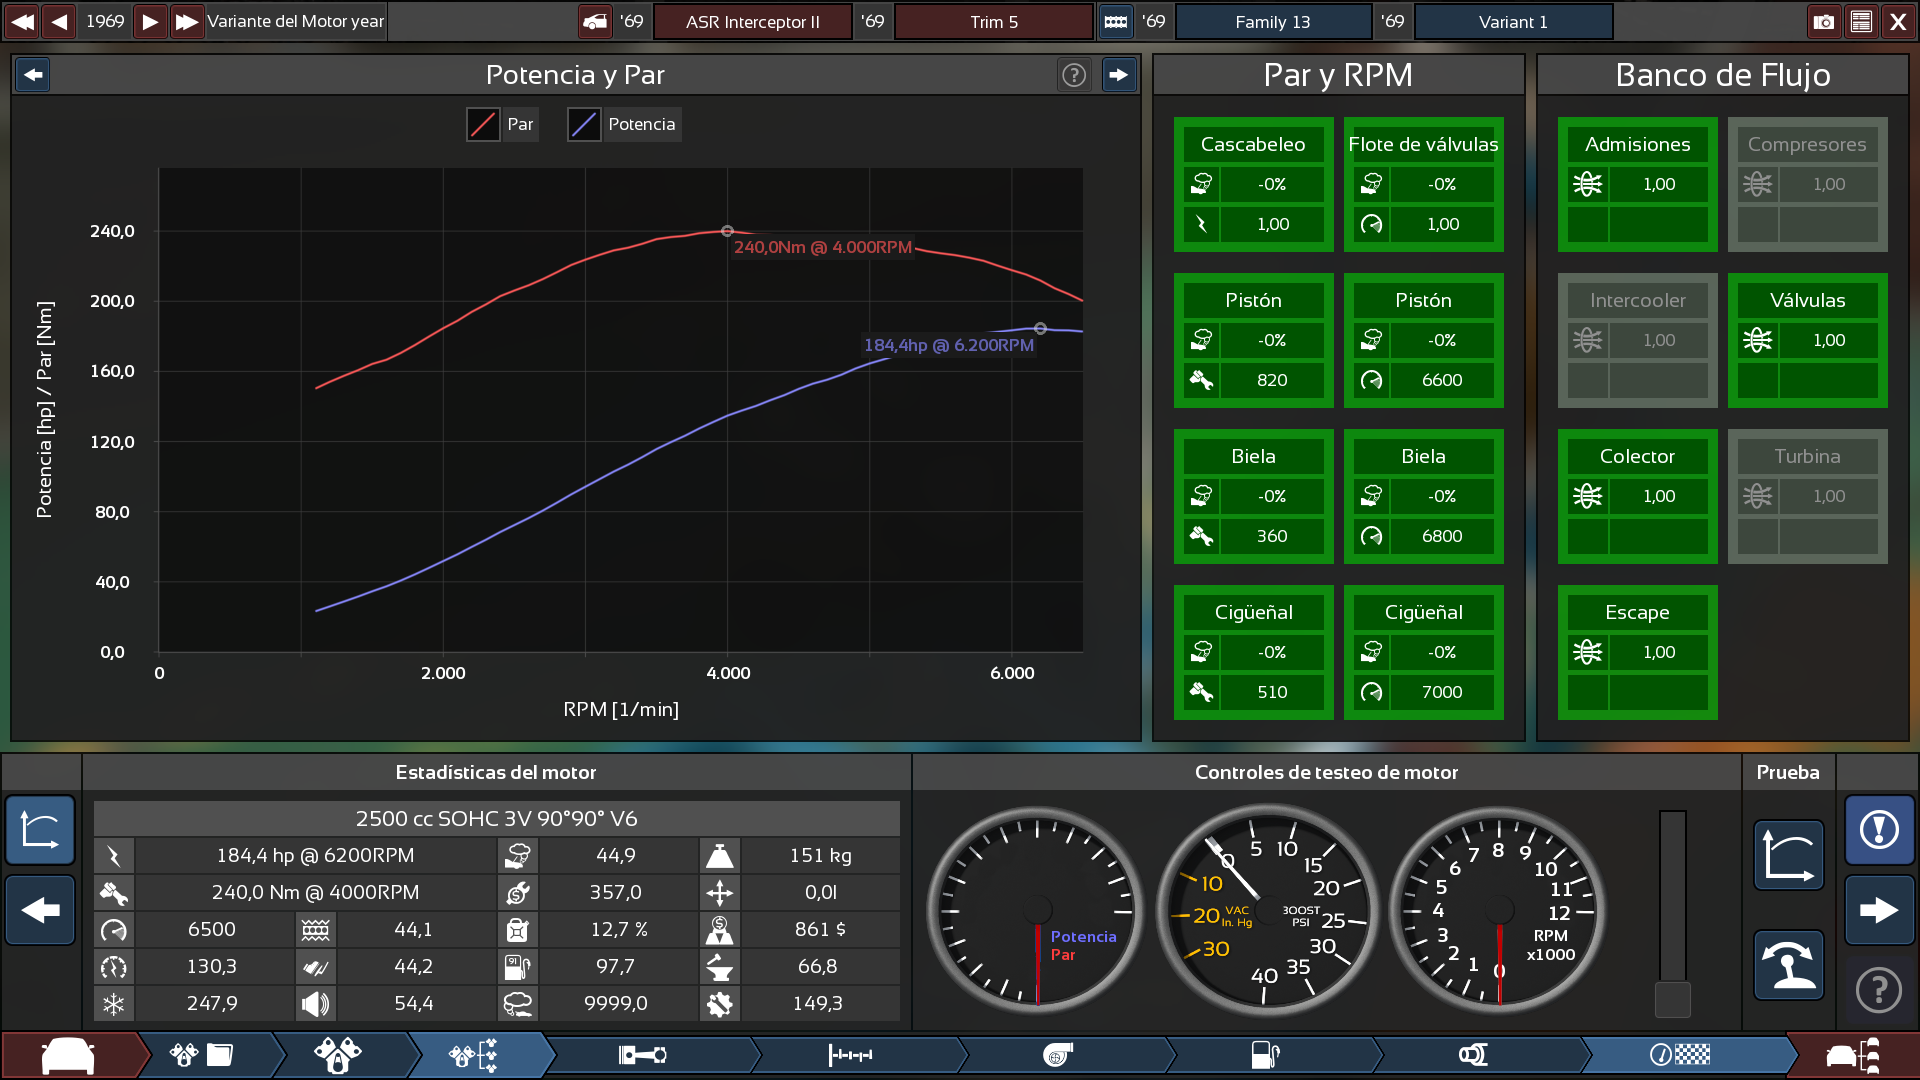1920x1080 pixels.
Task: Click the torque wrench icon next to 240,0 Nm
Action: point(114,893)
